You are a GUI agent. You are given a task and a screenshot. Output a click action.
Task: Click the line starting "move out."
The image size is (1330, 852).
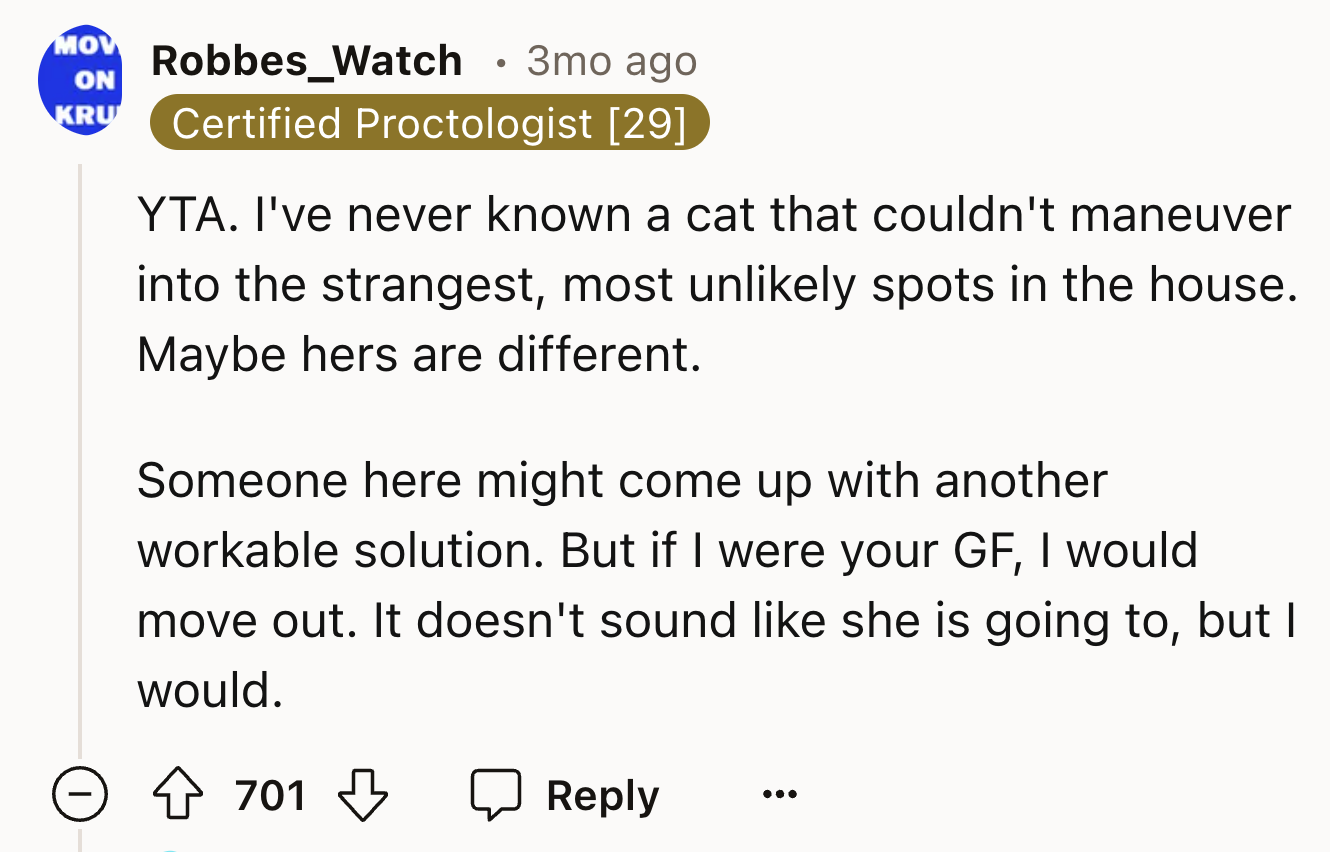[714, 621]
